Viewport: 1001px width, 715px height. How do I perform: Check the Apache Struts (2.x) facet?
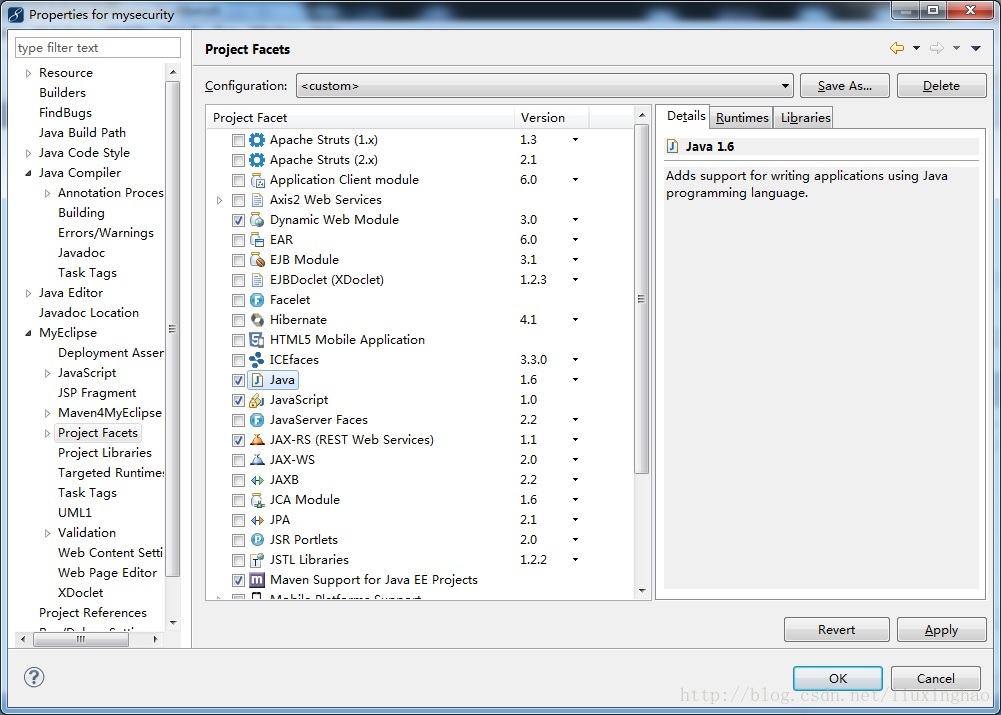pyautogui.click(x=238, y=160)
